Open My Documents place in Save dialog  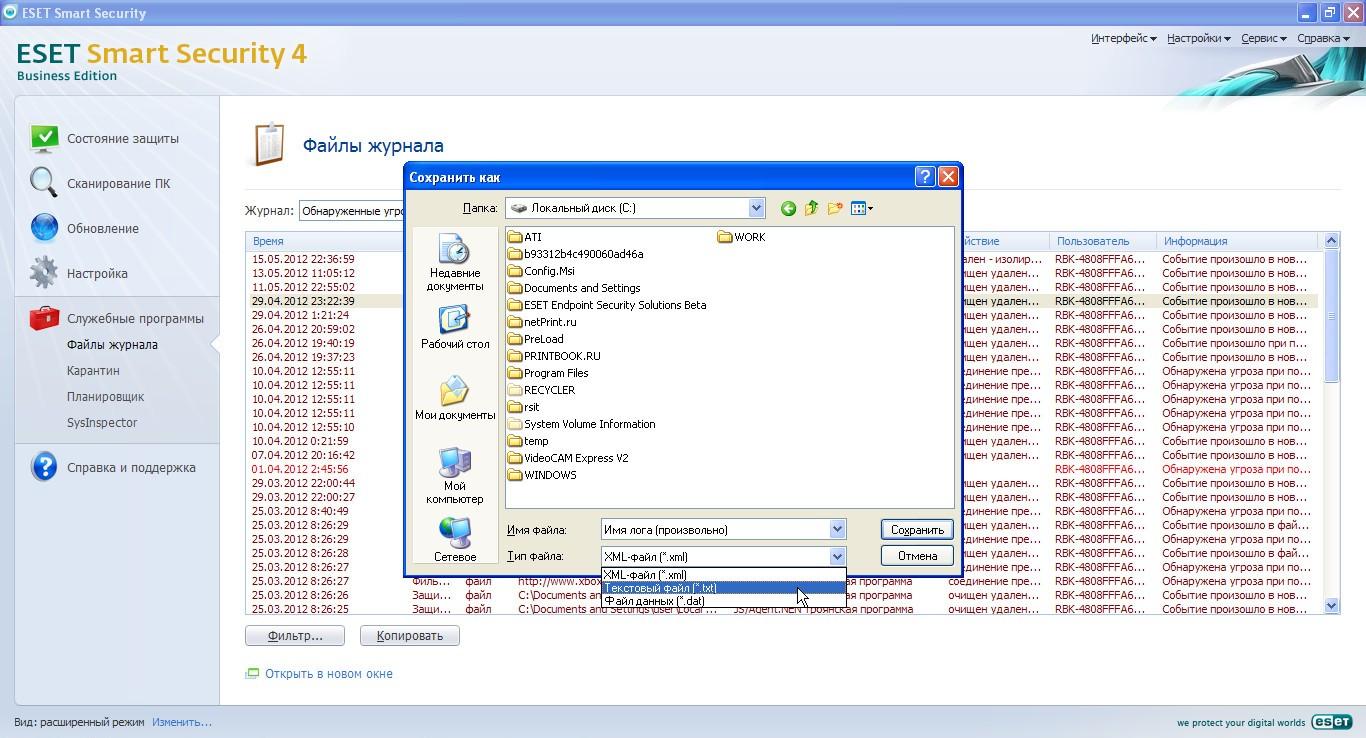[x=455, y=398]
